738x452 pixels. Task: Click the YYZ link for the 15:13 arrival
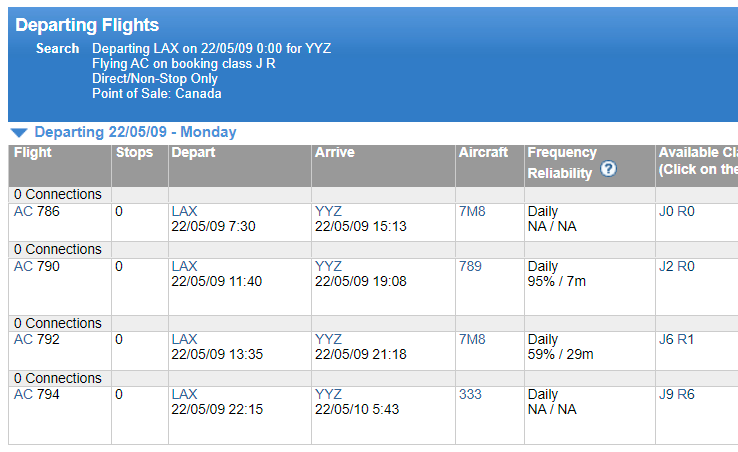pyautogui.click(x=328, y=212)
